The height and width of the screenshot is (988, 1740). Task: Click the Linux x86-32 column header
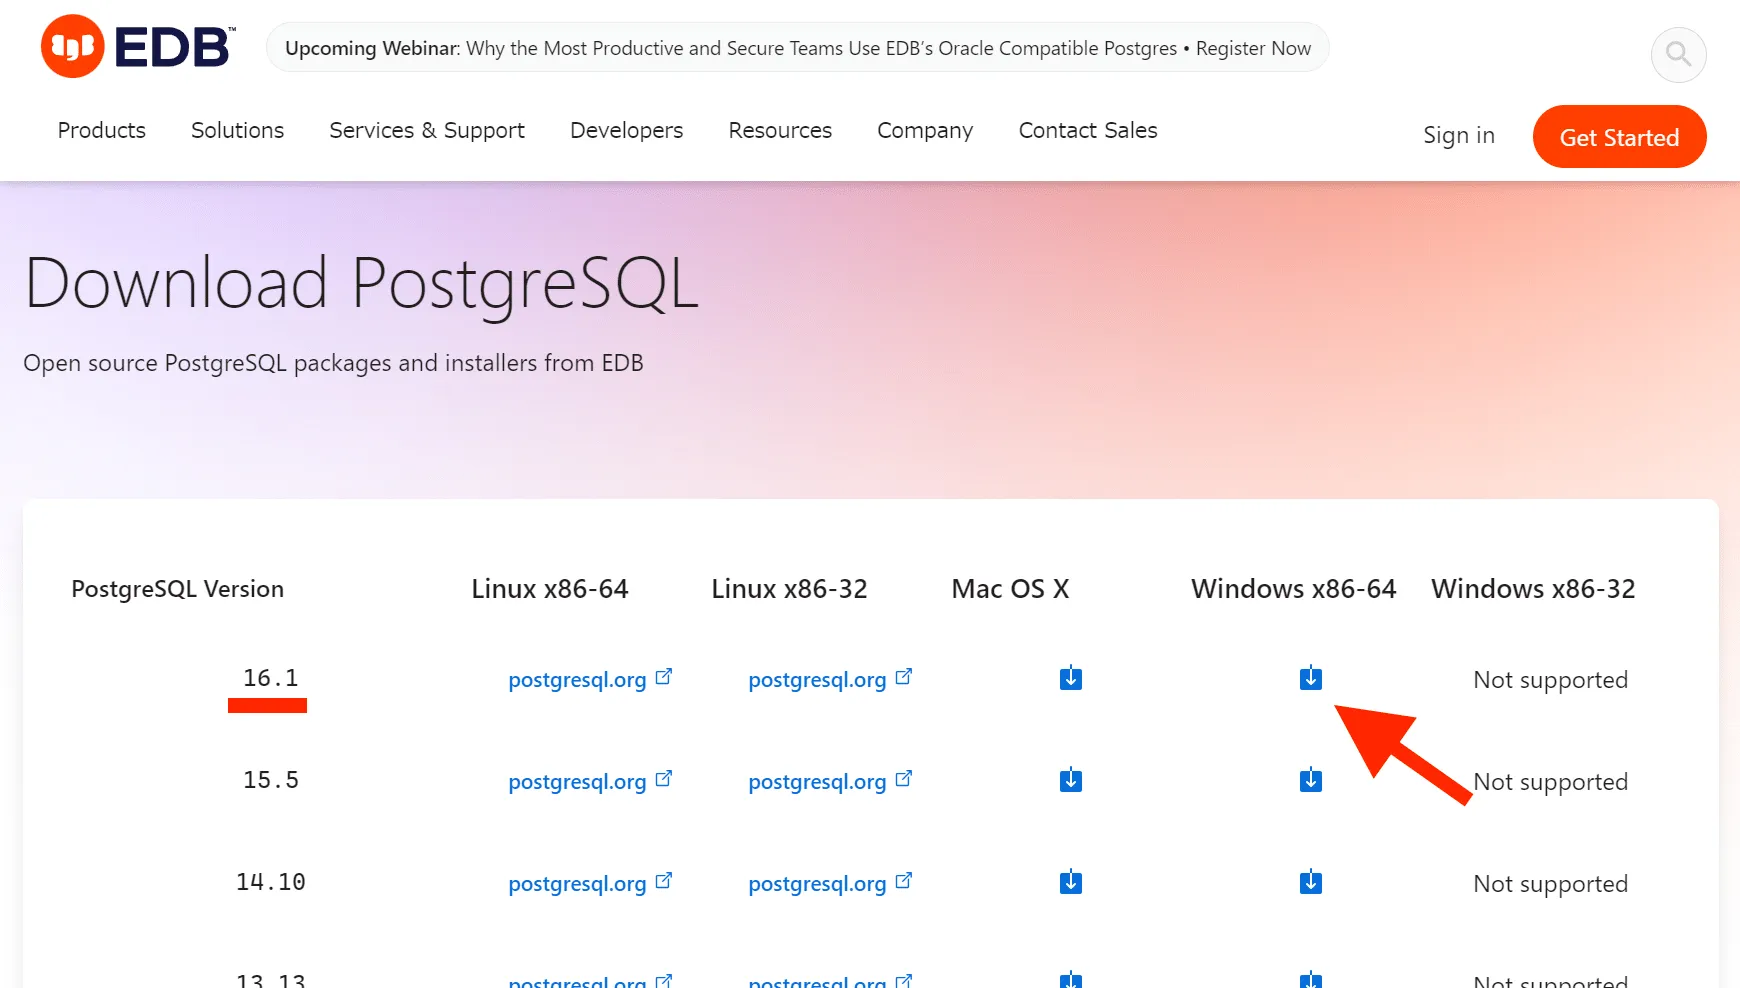pyautogui.click(x=789, y=589)
